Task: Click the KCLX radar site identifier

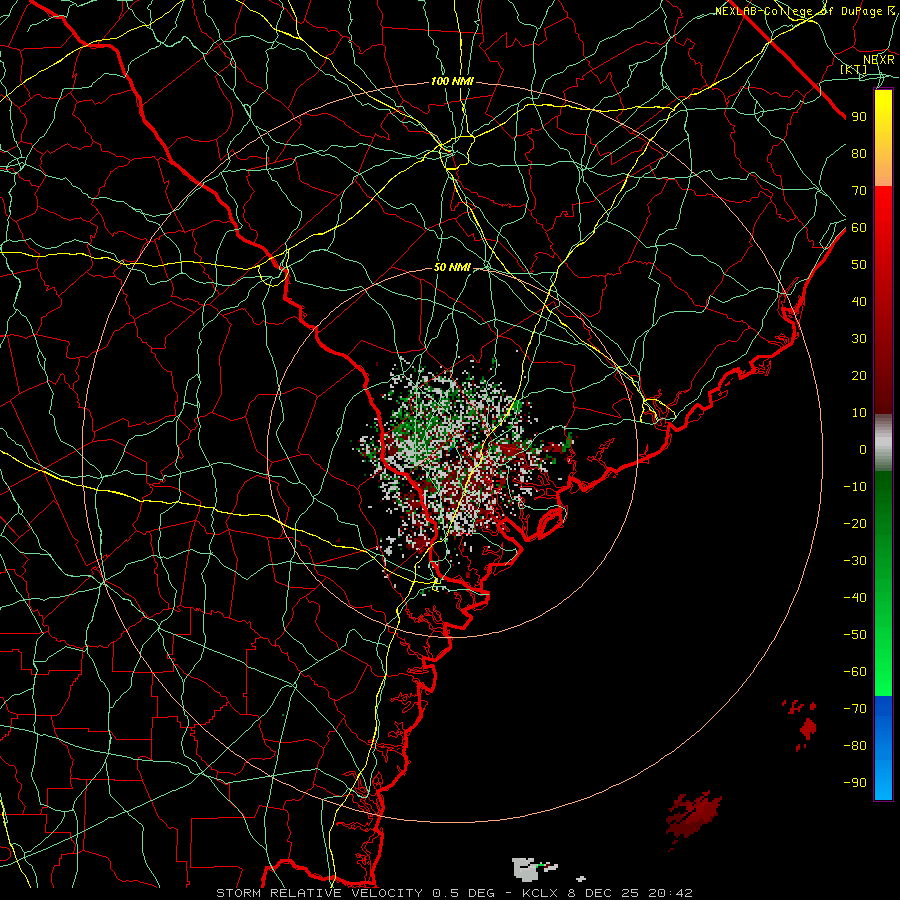Action: pos(541,893)
